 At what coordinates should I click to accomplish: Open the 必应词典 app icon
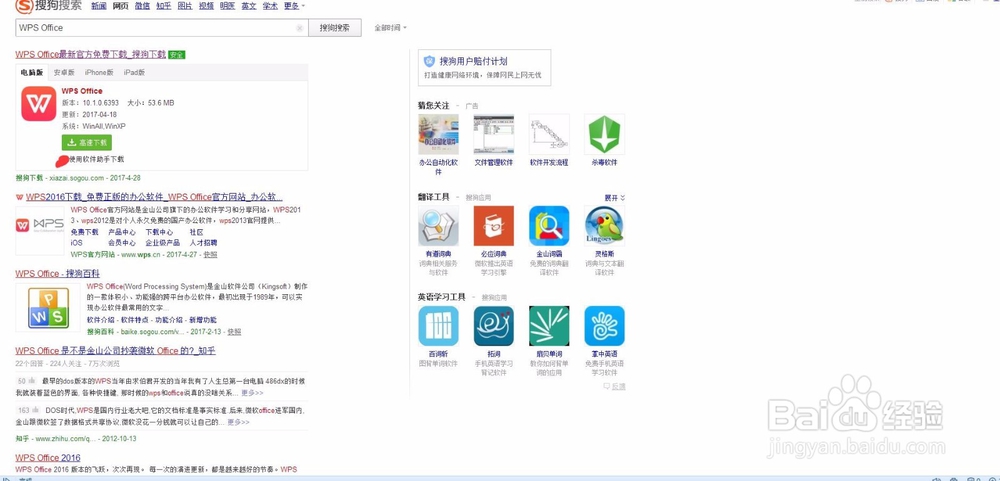pyautogui.click(x=494, y=226)
